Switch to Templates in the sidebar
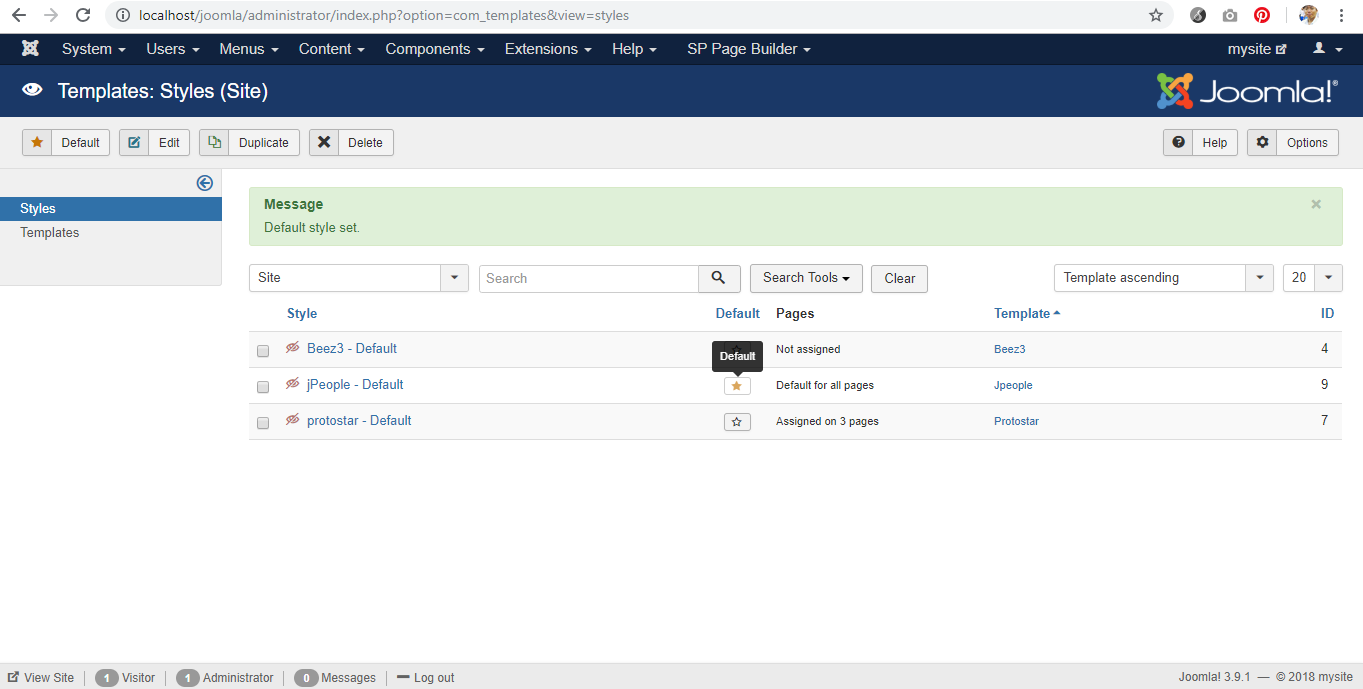 (50, 233)
